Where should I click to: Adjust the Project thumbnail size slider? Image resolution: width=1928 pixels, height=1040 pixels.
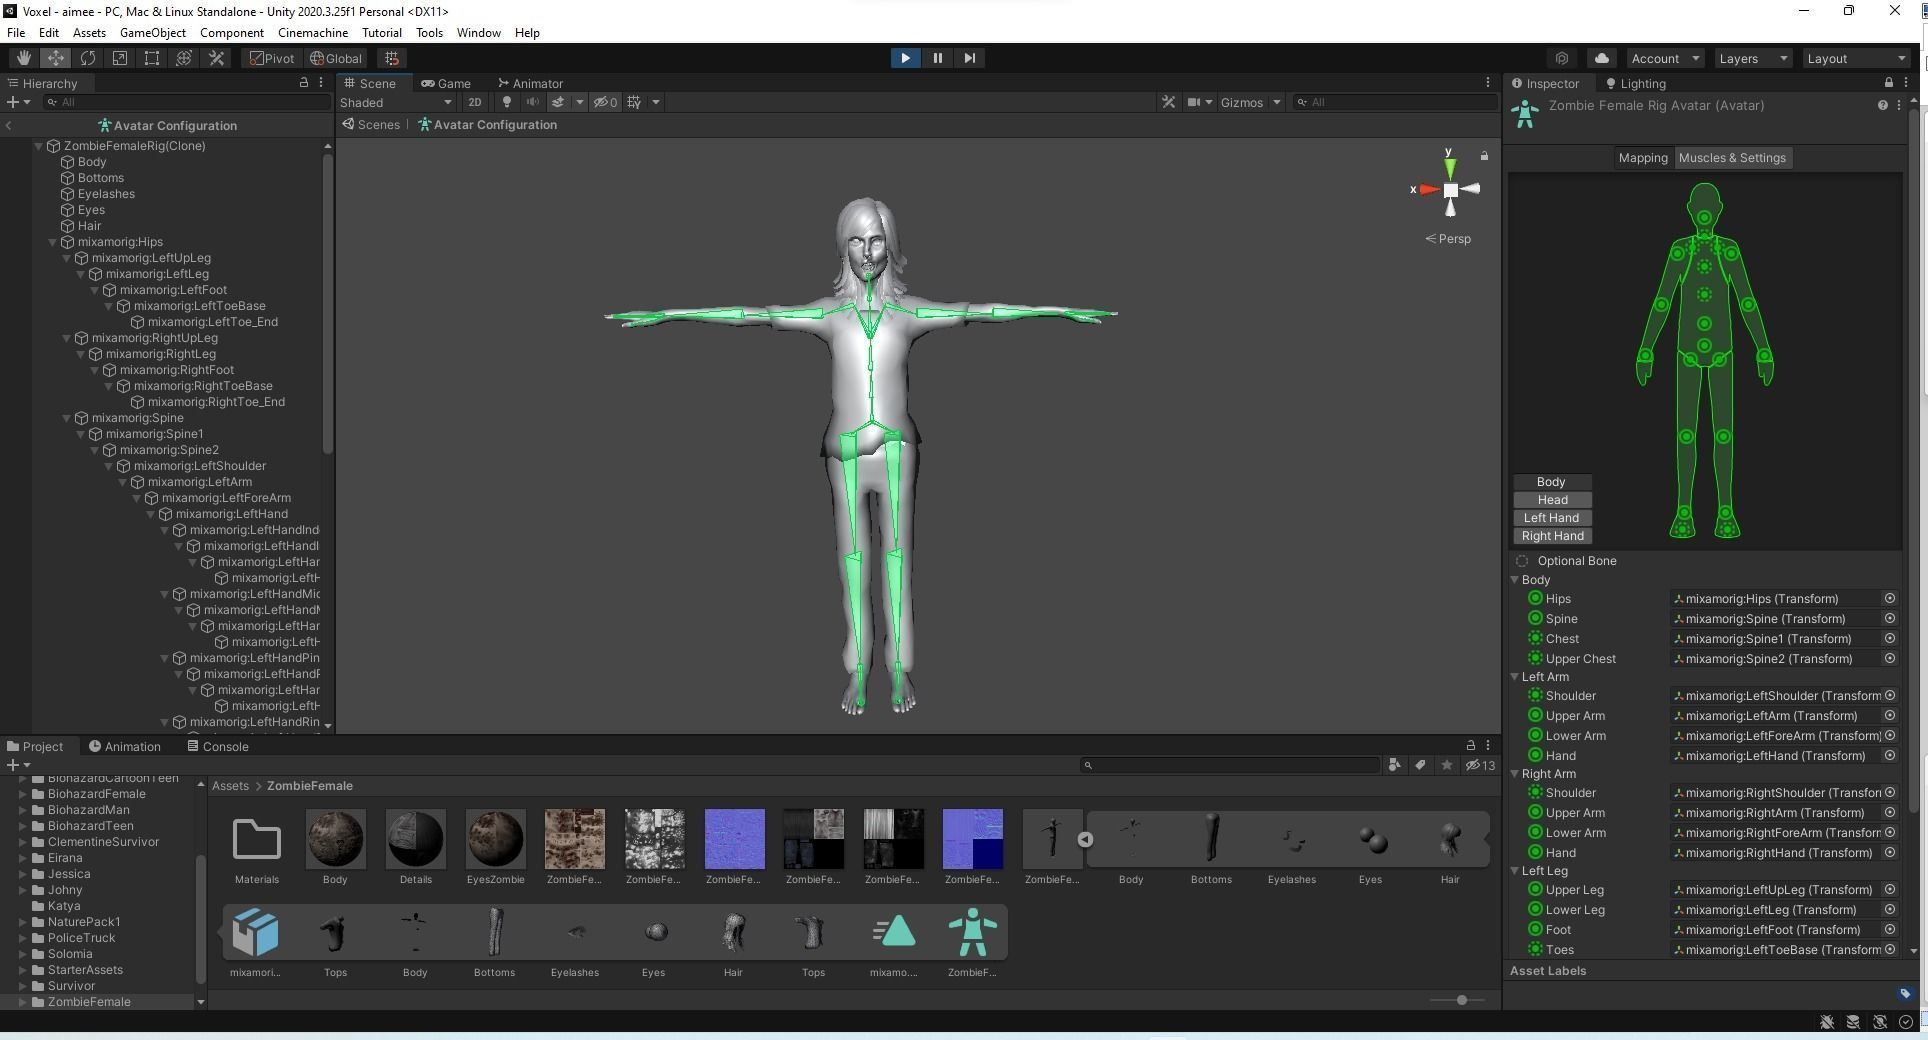pyautogui.click(x=1461, y=1000)
